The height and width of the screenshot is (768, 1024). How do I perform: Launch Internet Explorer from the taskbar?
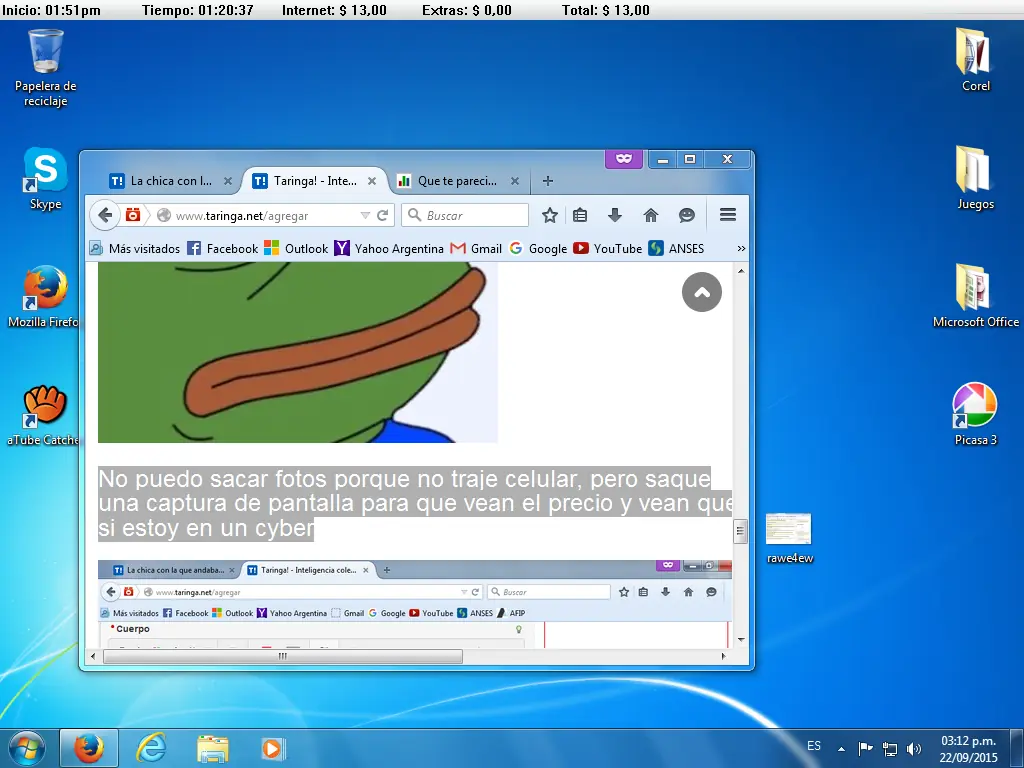(151, 748)
